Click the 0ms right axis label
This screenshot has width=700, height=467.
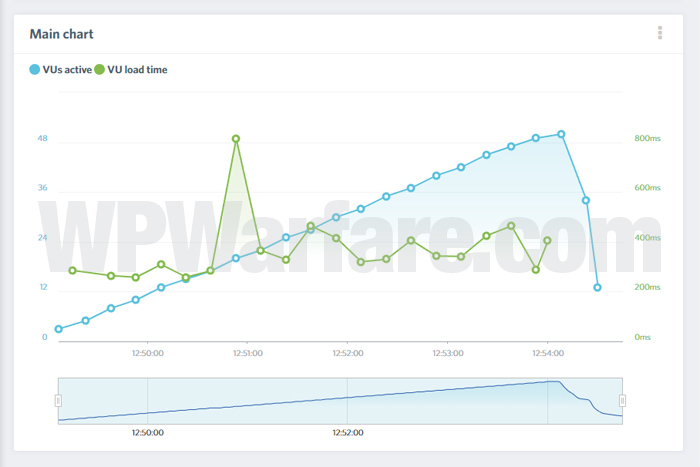point(642,337)
